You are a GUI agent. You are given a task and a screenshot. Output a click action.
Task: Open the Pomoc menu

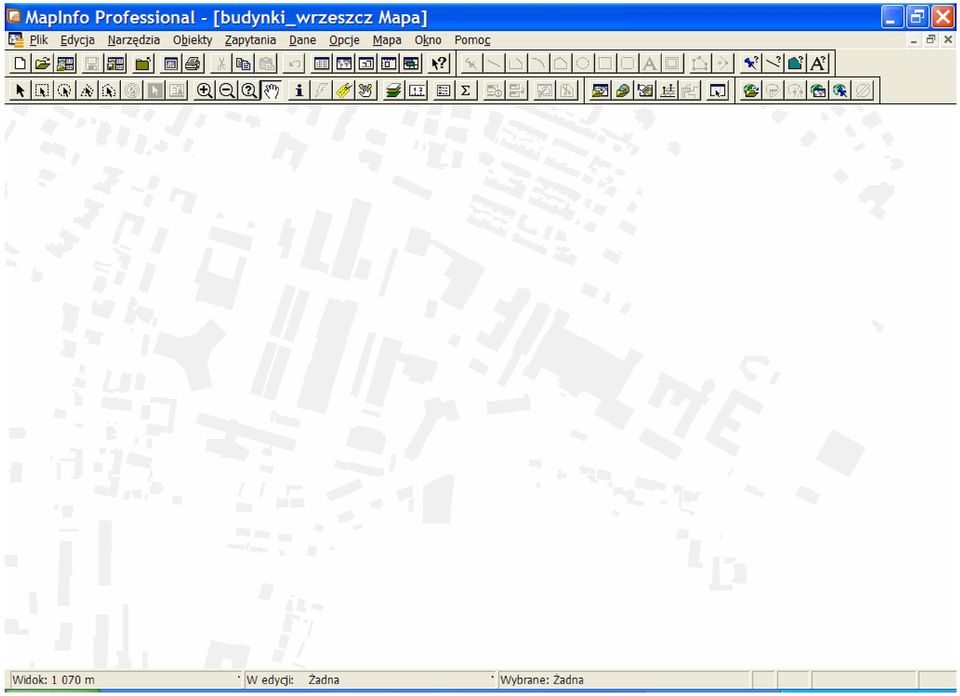coord(472,40)
